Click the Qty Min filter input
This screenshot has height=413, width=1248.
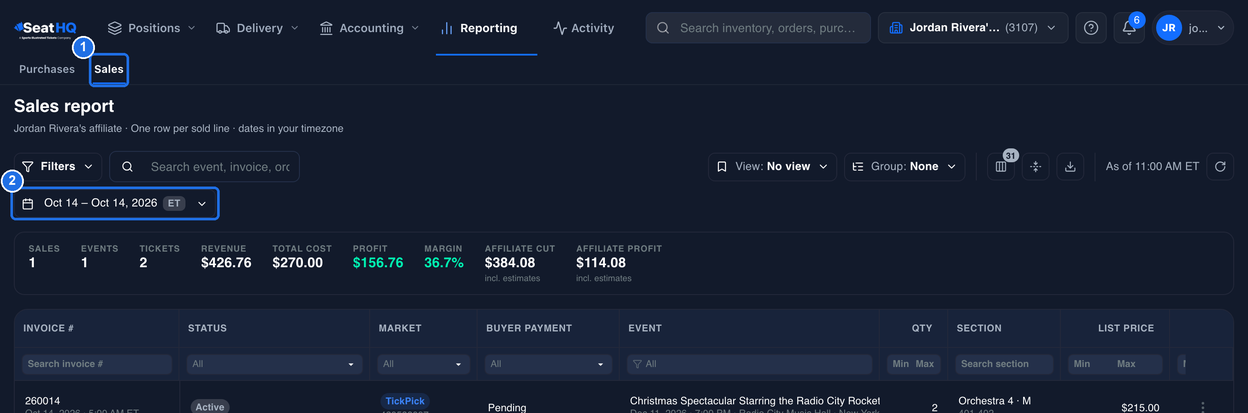(x=900, y=364)
